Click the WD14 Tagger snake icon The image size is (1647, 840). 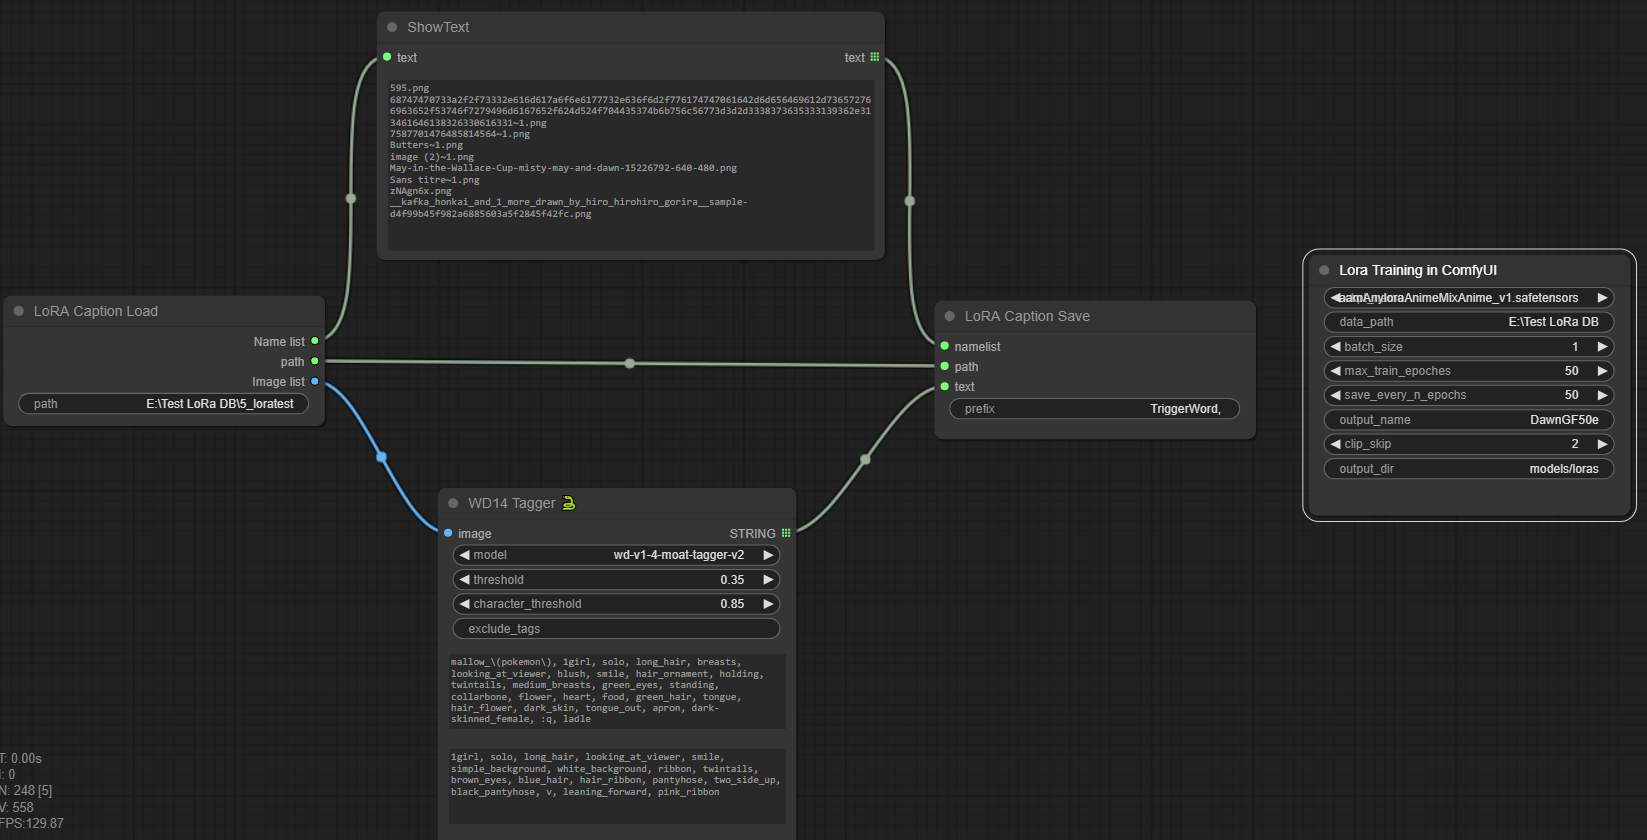(x=569, y=503)
